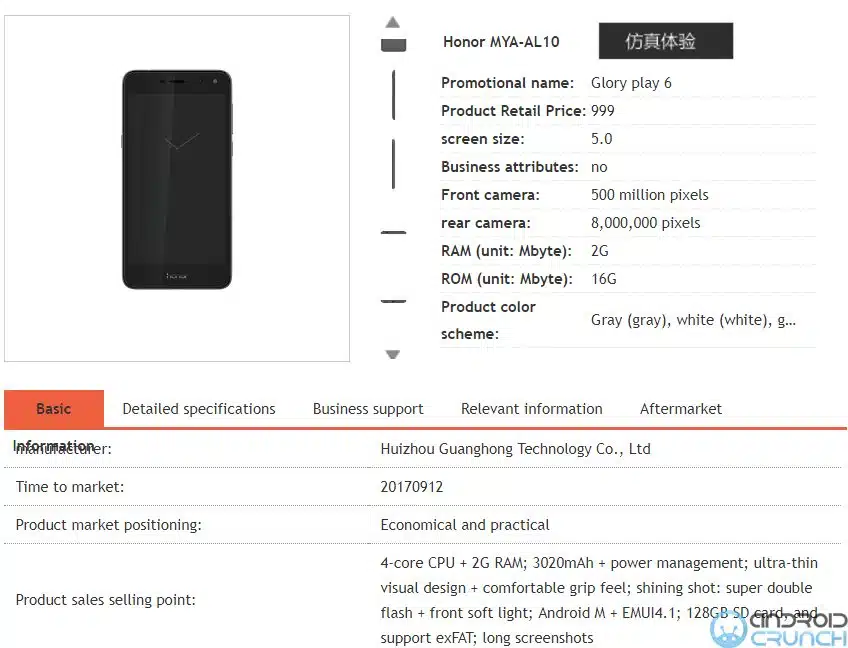Open the Detailed specifications tab

point(199,409)
